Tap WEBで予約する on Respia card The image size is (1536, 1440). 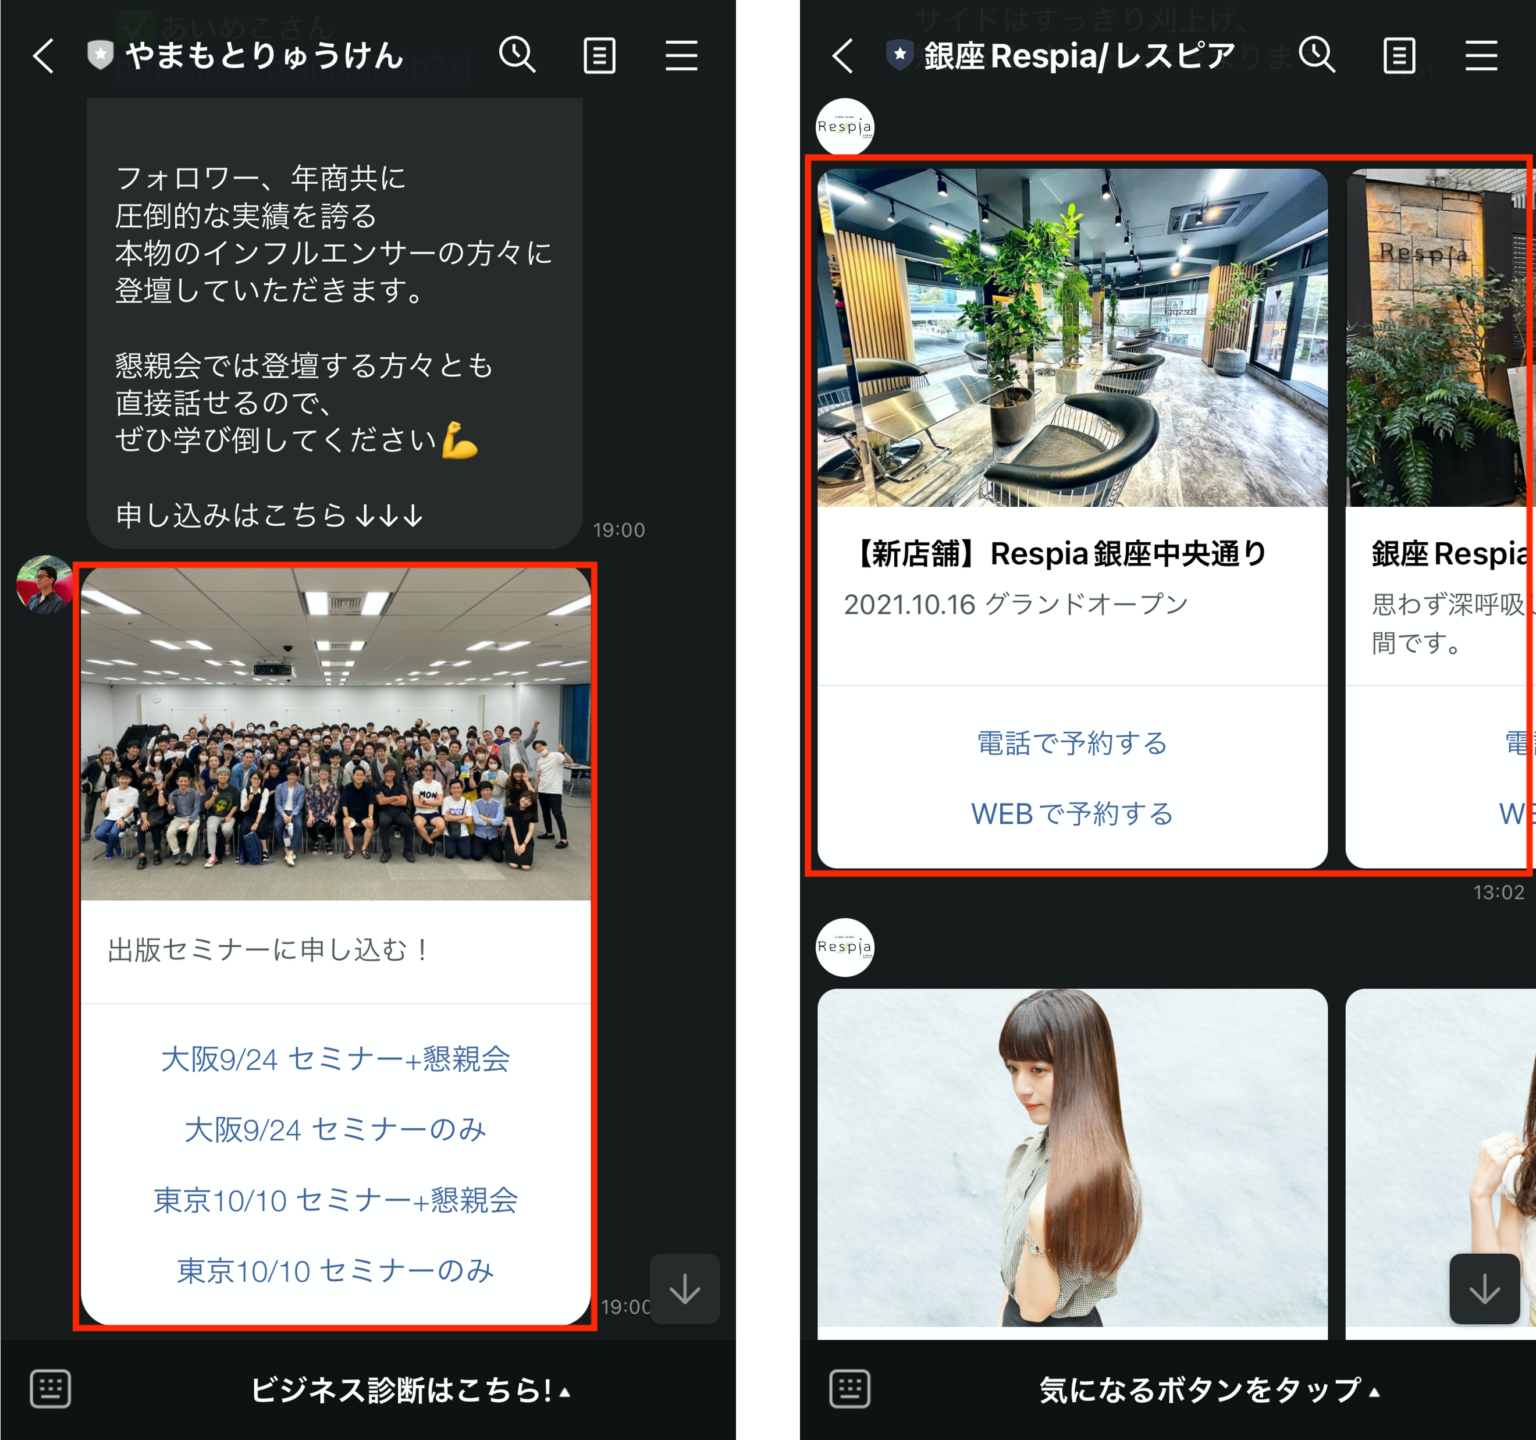[1072, 814]
